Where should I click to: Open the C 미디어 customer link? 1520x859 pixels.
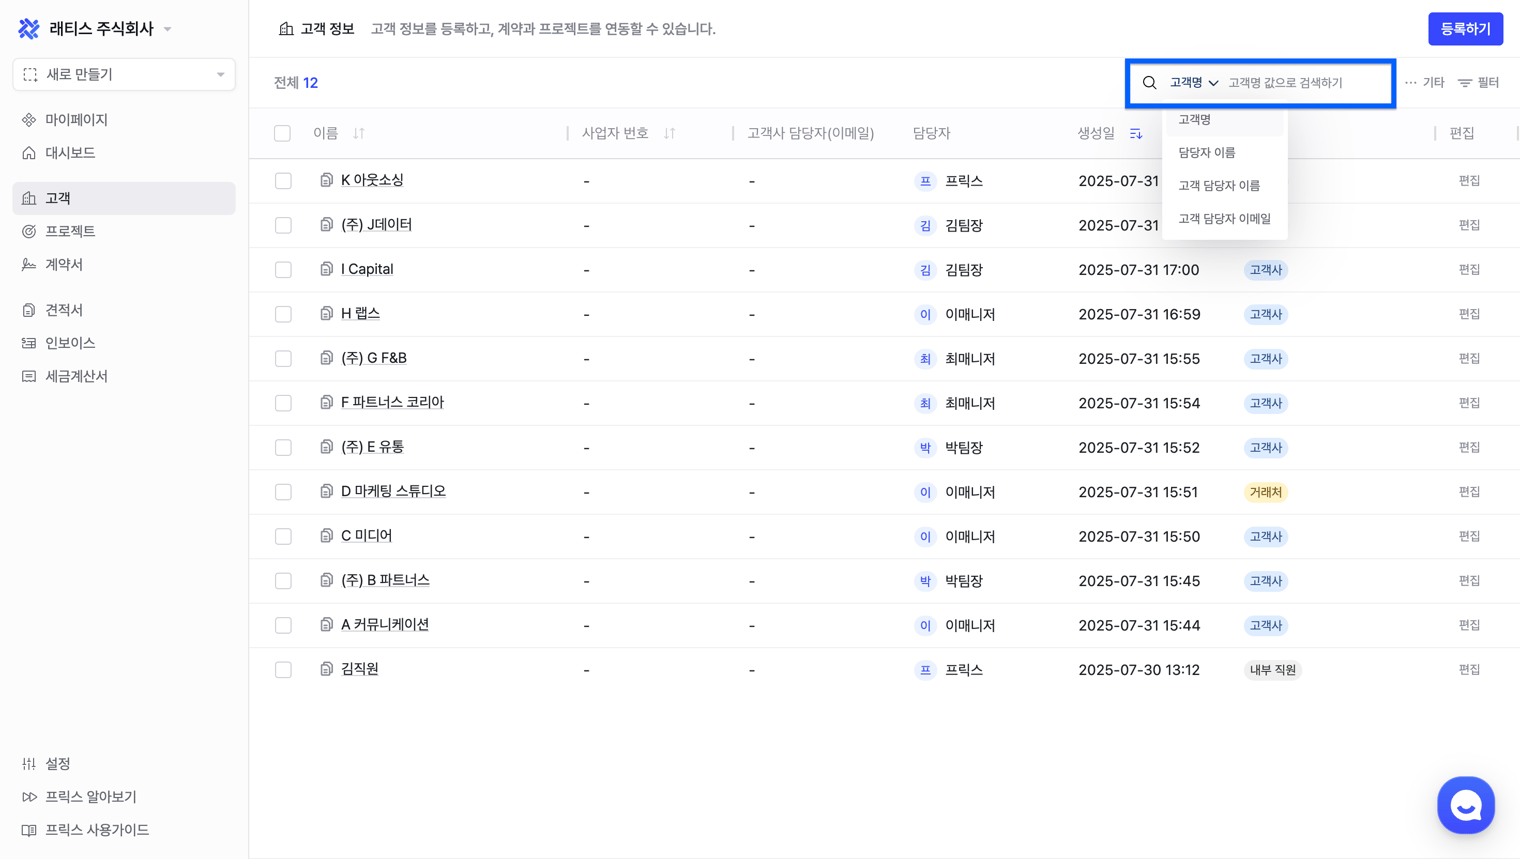point(366,536)
